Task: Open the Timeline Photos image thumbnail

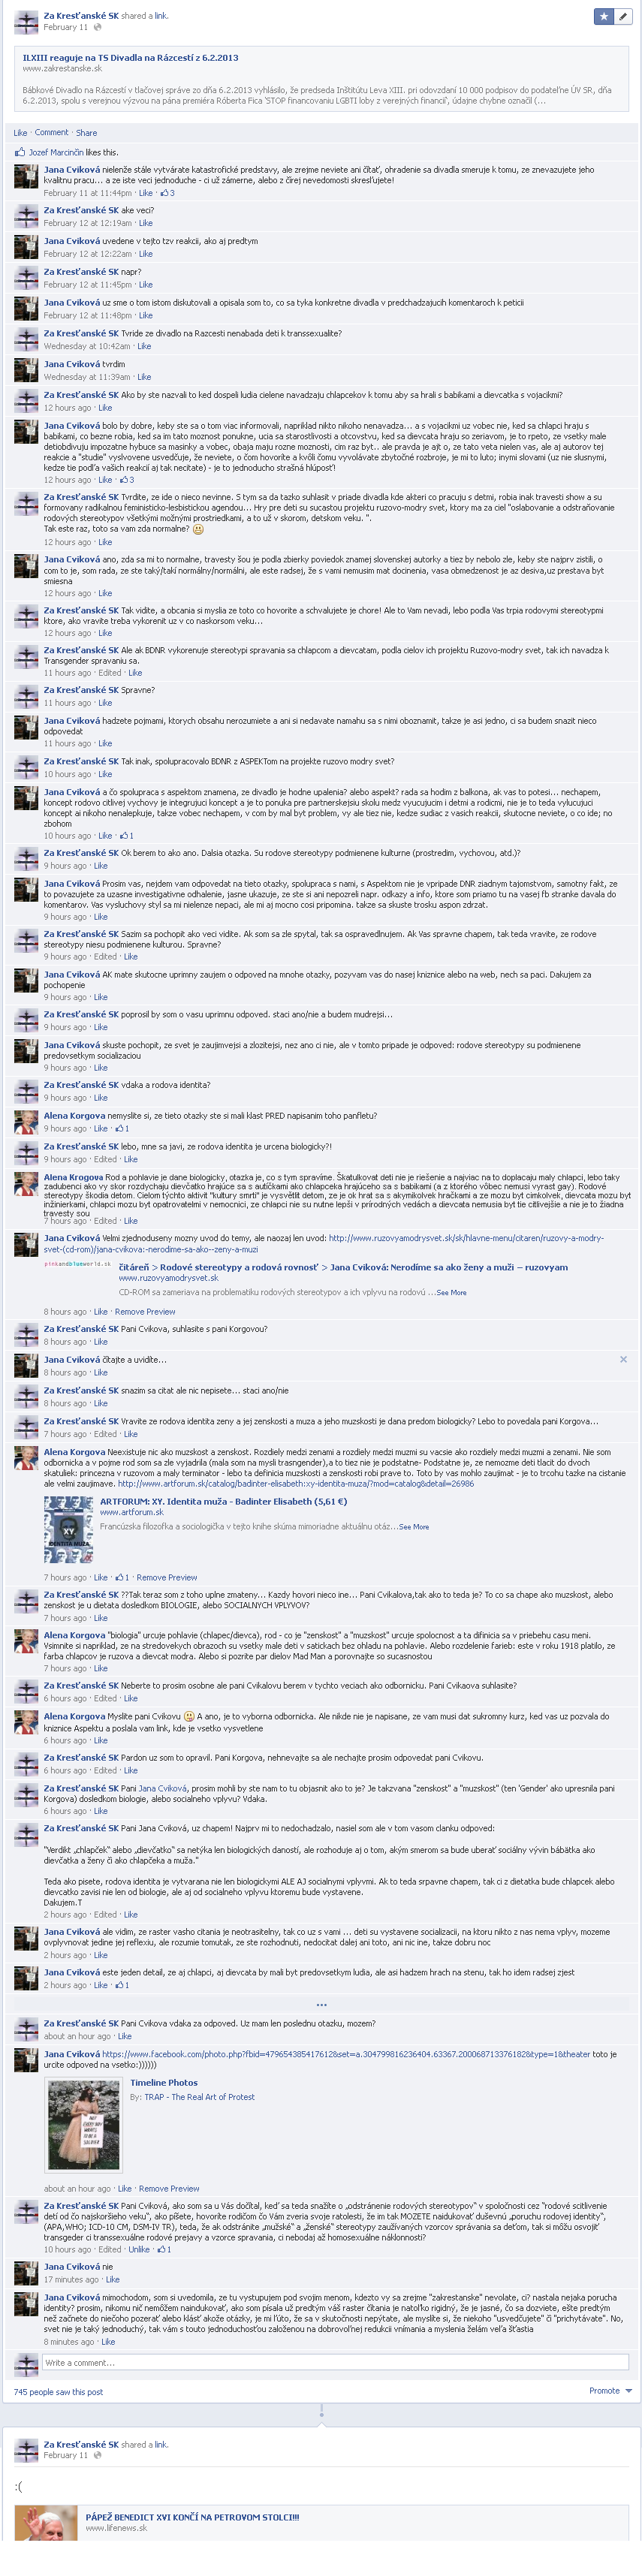Action: tap(83, 2125)
